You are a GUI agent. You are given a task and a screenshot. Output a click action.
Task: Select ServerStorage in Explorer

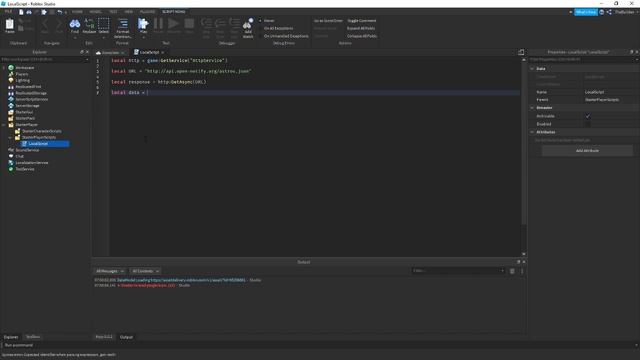point(27,106)
